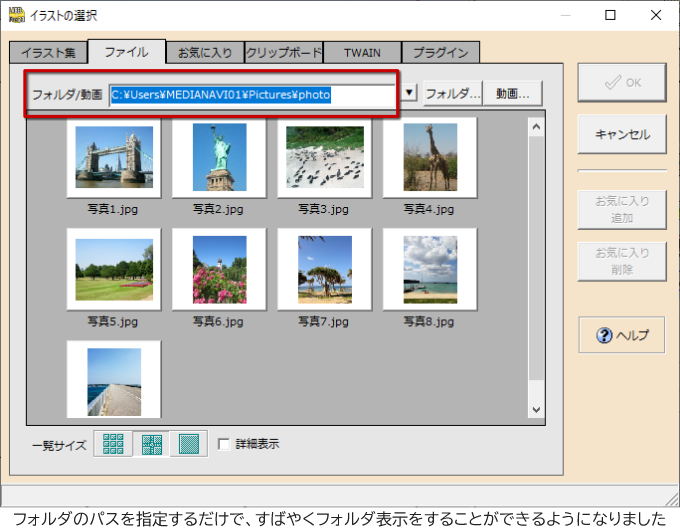Open the TWAIN tab
The image size is (680, 532).
tap(362, 52)
